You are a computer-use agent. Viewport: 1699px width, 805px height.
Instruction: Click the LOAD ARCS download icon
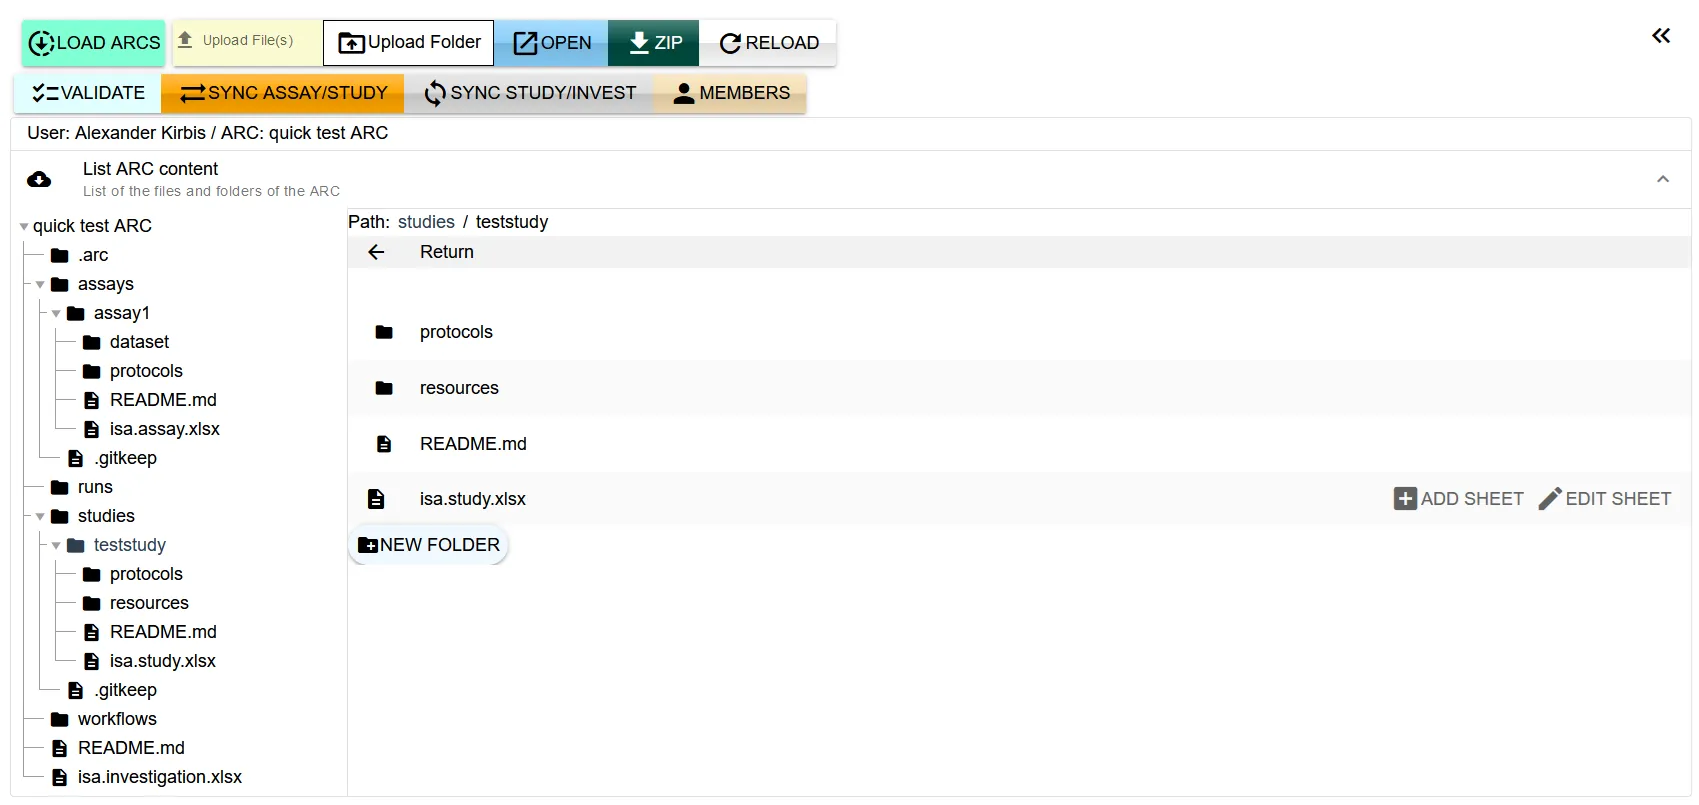pos(41,43)
